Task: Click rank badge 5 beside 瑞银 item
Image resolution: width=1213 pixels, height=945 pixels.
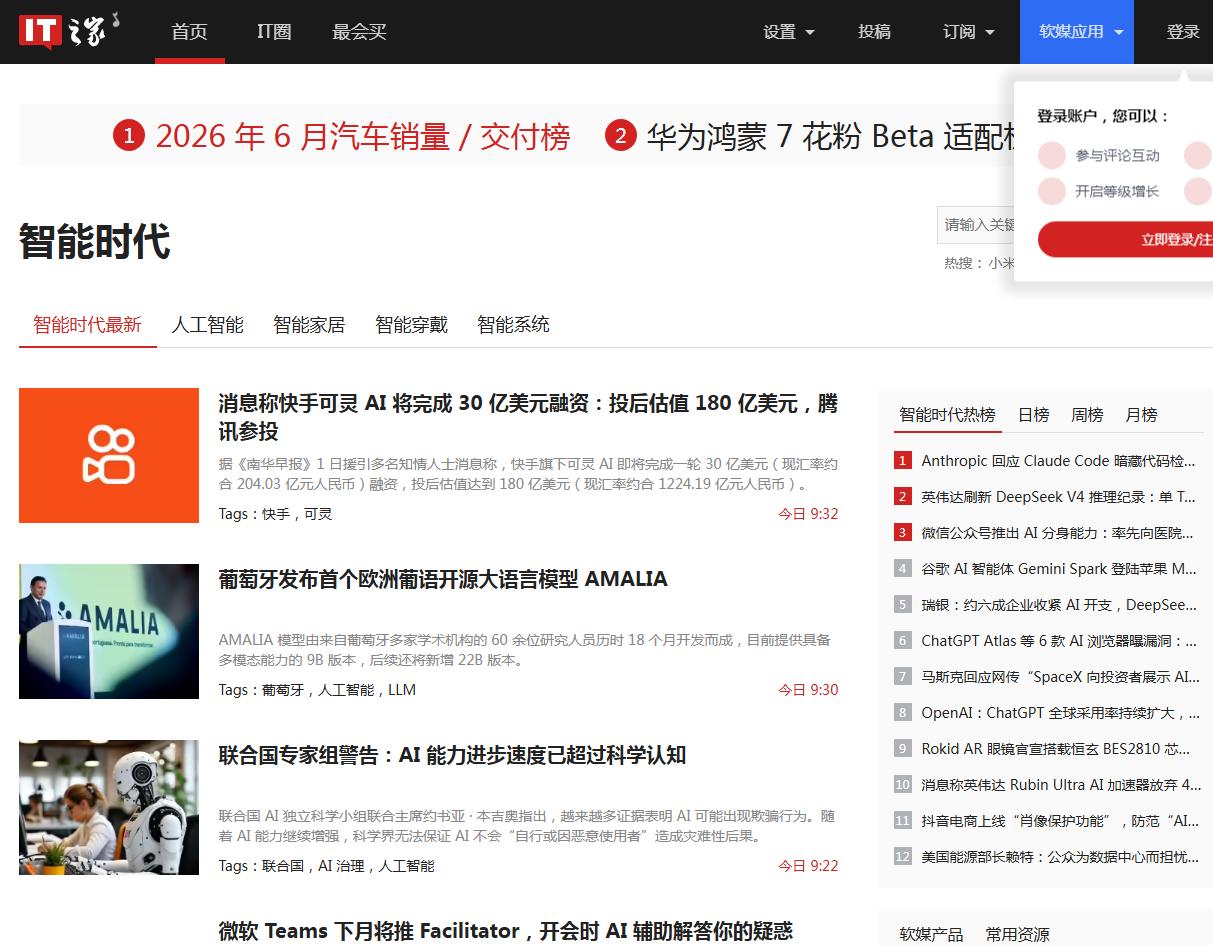Action: point(903,605)
